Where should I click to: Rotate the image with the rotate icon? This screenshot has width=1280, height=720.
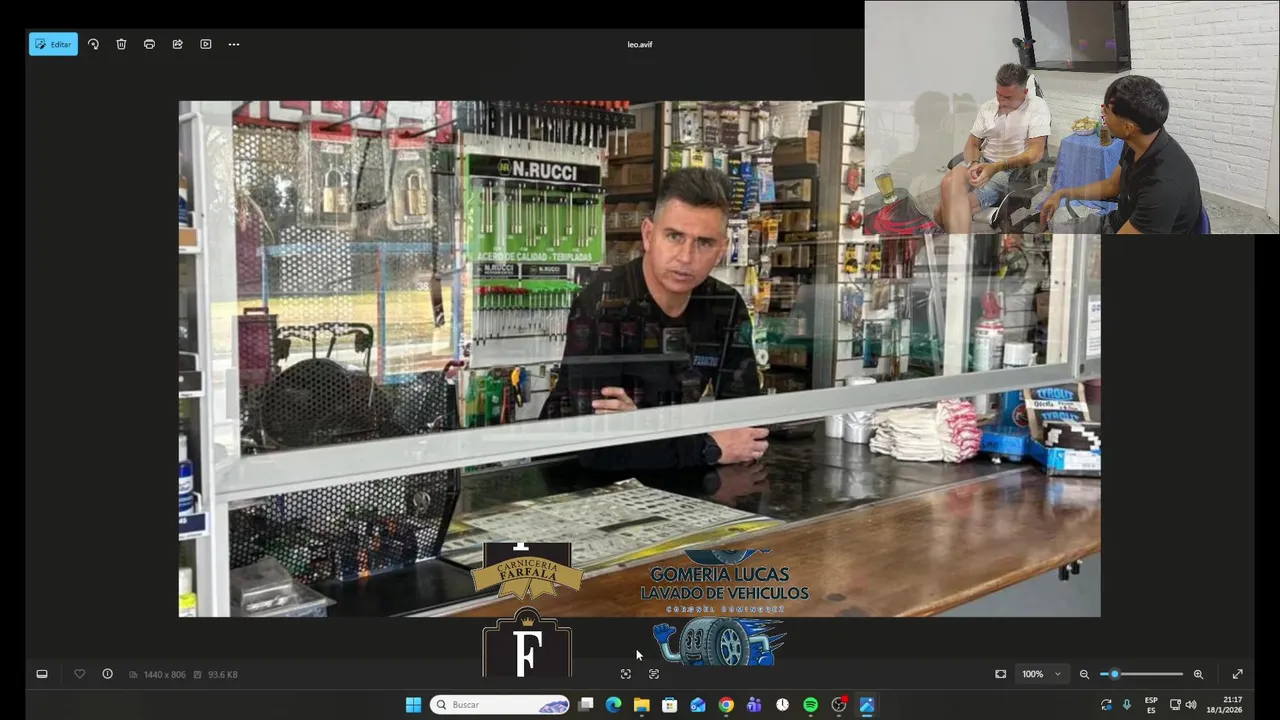(93, 44)
